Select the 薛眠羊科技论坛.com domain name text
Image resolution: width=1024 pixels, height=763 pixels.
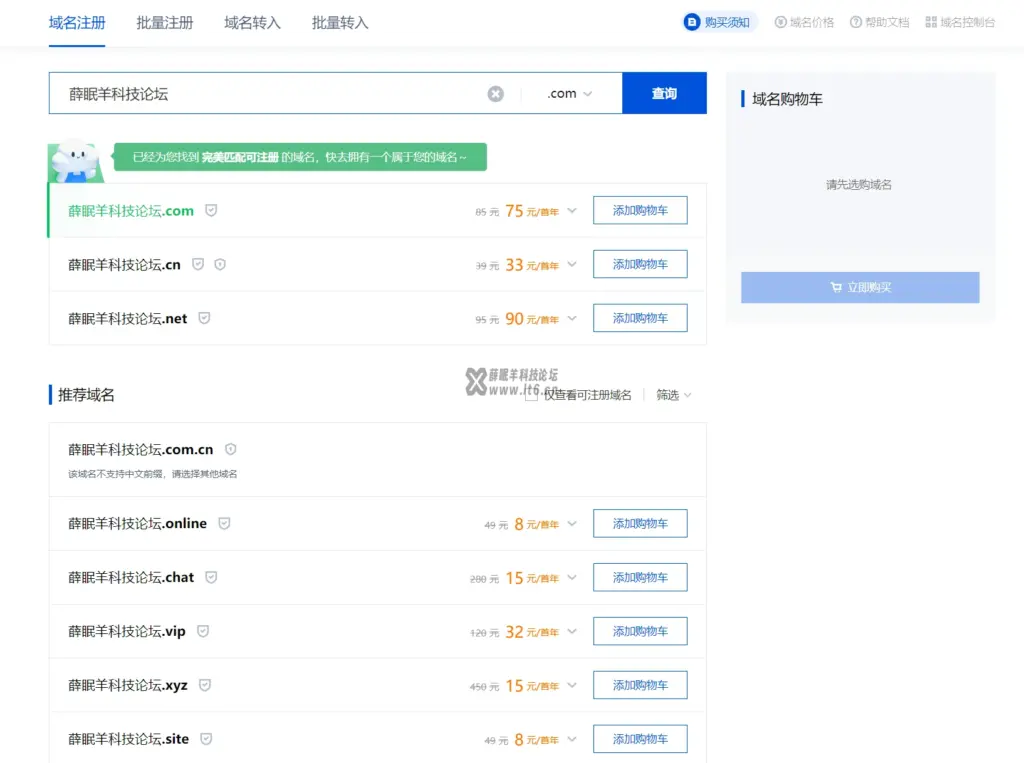pyautogui.click(x=131, y=211)
